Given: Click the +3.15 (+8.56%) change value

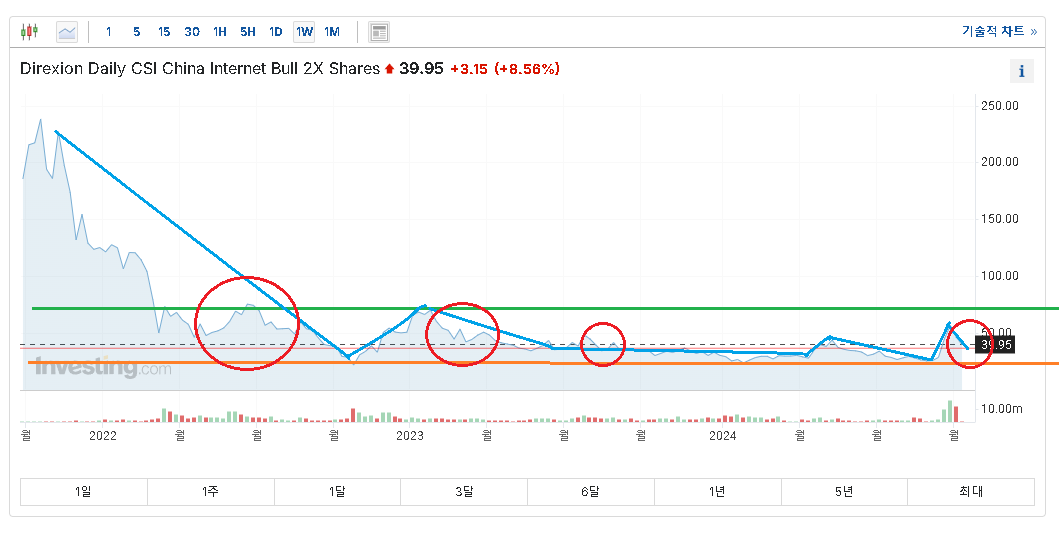Looking at the screenshot, I should click(505, 69).
